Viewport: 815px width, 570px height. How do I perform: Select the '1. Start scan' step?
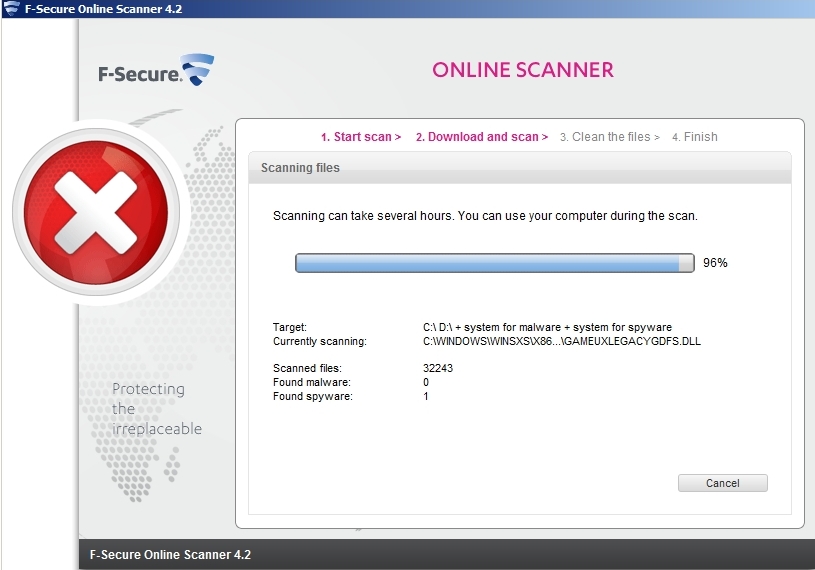pos(361,137)
